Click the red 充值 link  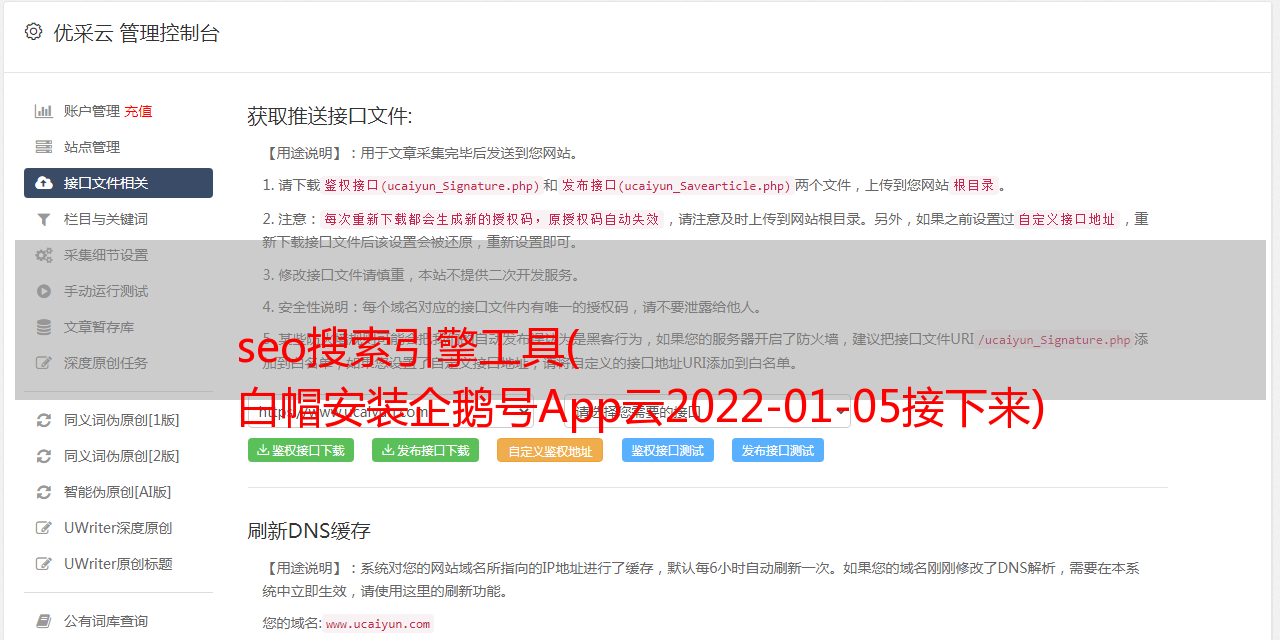coord(138,111)
